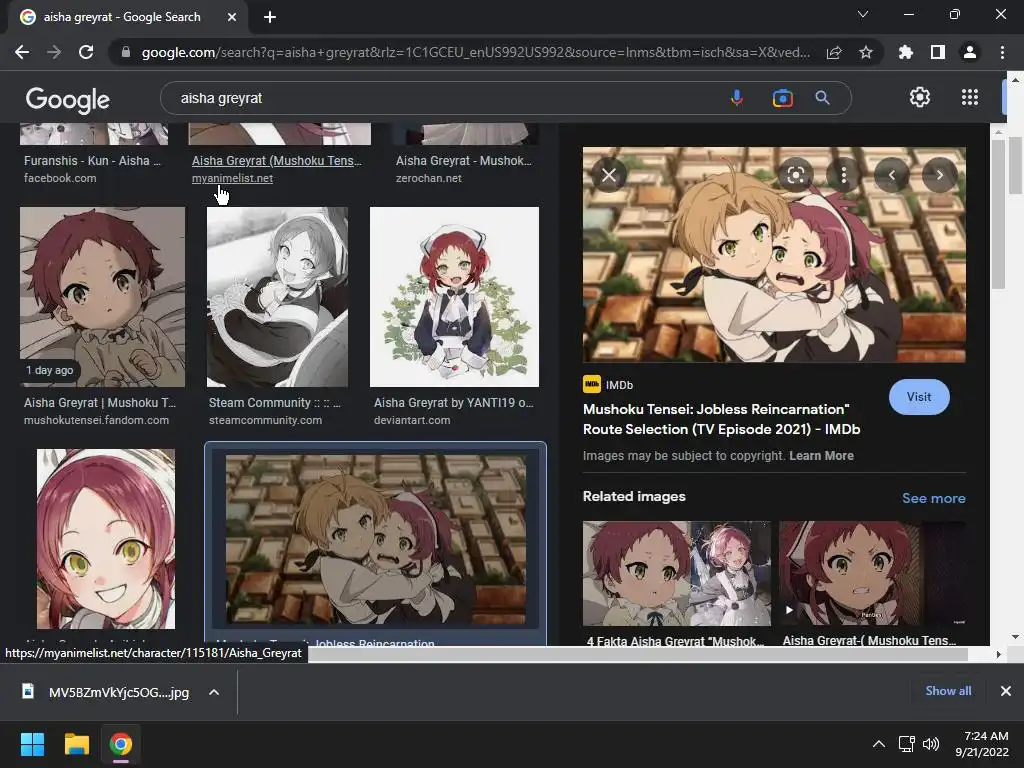Open the Learn More copyright link
The width and height of the screenshot is (1024, 768).
click(x=821, y=456)
